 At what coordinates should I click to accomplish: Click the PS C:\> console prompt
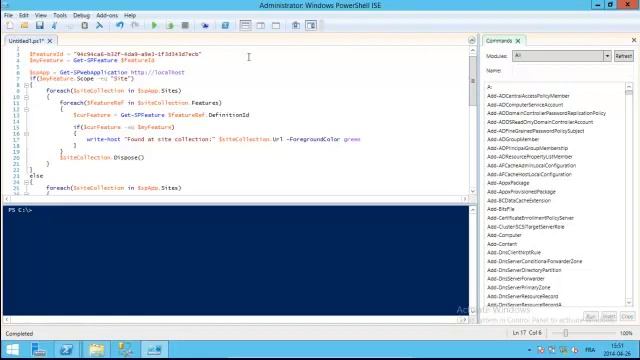pyautogui.click(x=20, y=210)
